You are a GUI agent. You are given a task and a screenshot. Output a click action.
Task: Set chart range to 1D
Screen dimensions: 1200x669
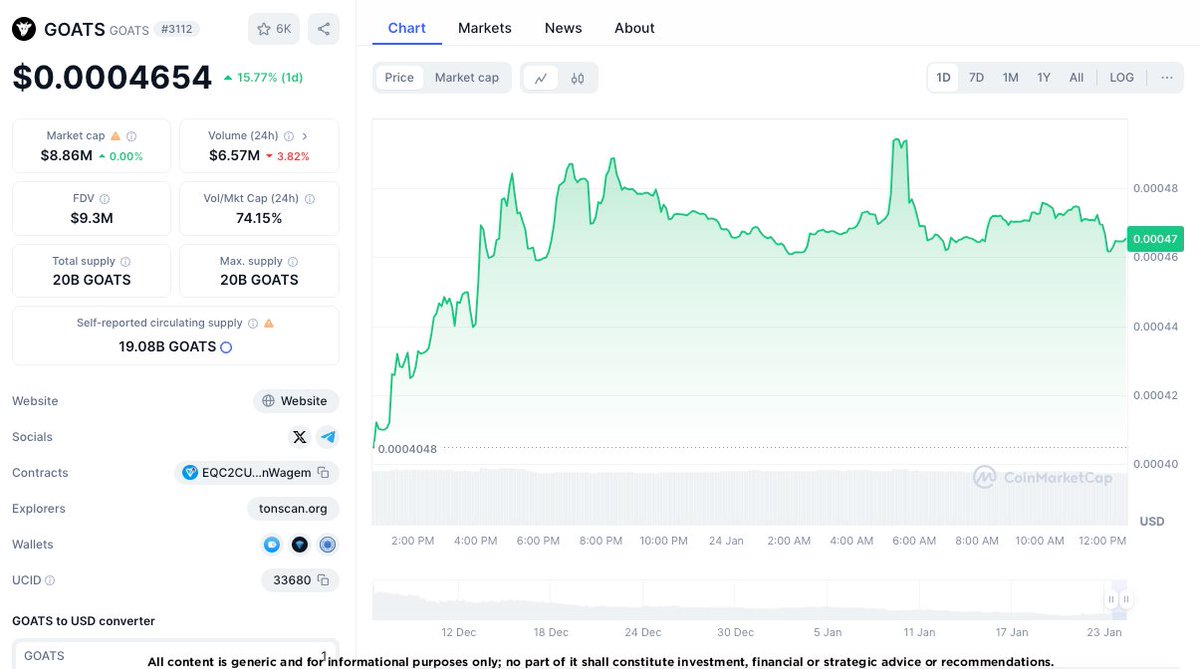(943, 78)
